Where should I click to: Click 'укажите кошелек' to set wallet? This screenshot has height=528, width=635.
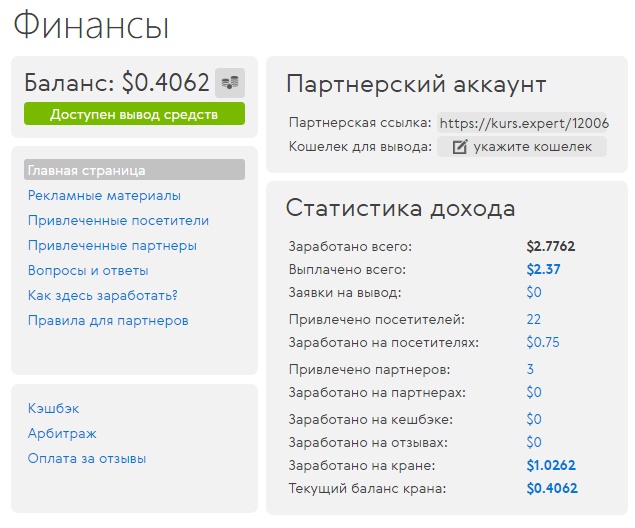(522, 147)
